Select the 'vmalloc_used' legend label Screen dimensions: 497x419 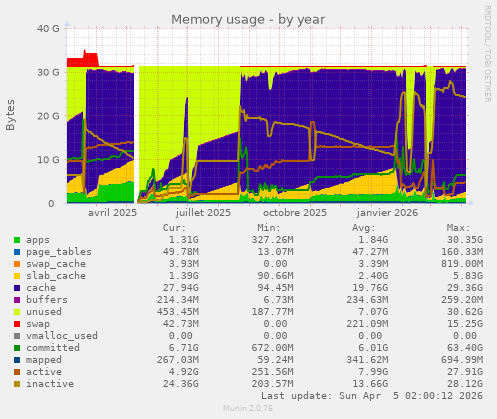(x=62, y=336)
